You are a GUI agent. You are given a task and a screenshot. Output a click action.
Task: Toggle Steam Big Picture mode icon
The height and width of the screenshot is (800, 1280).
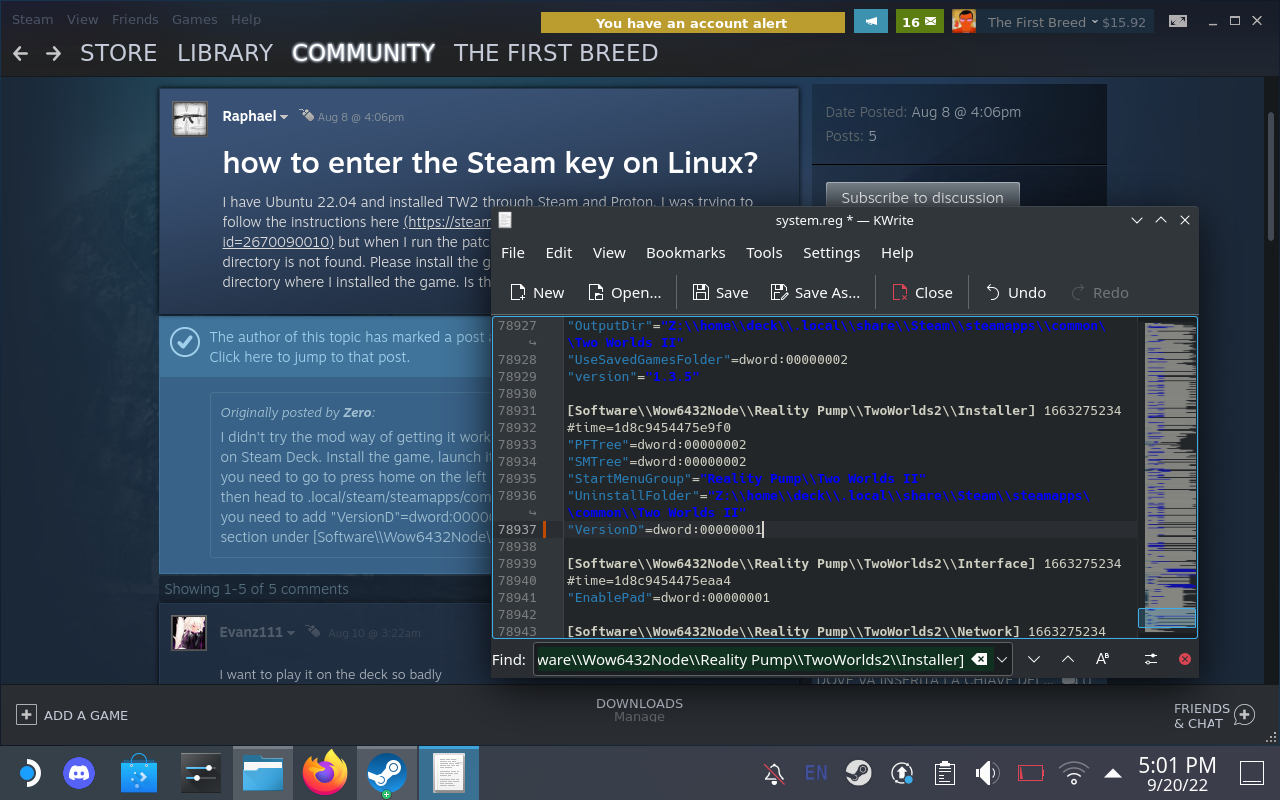pos(1179,21)
